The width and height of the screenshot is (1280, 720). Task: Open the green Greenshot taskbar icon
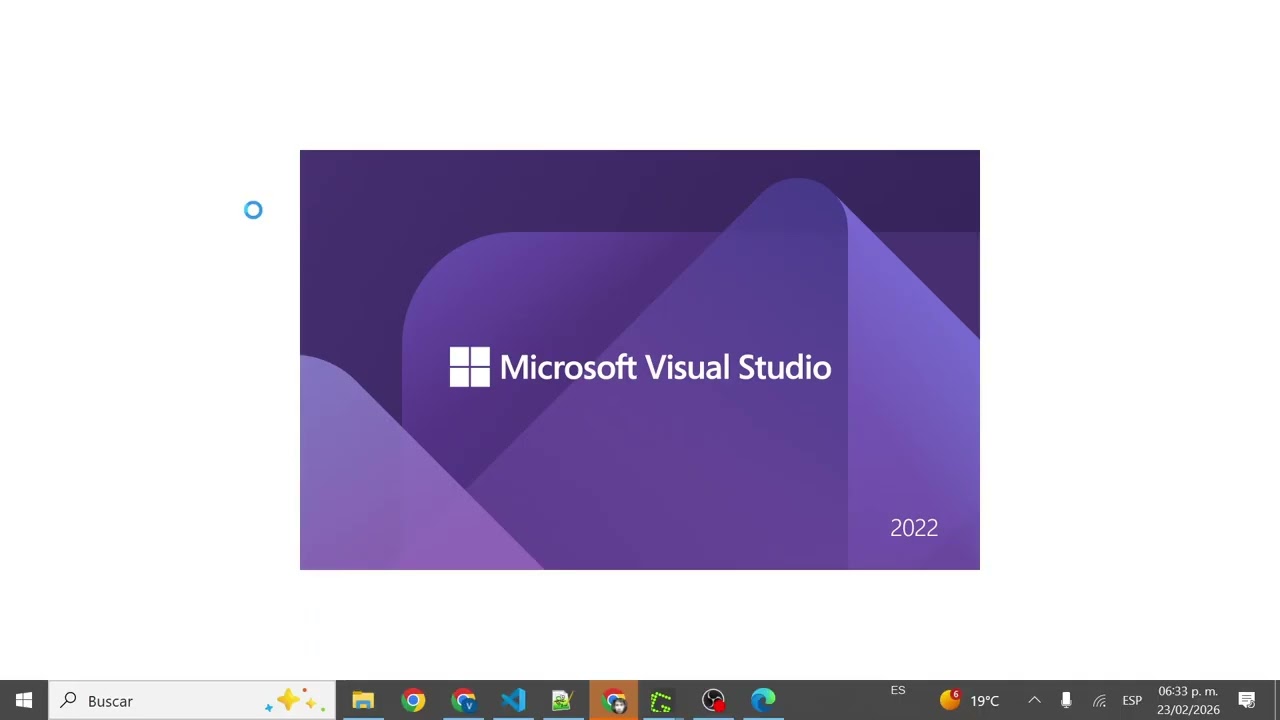pyautogui.click(x=661, y=700)
